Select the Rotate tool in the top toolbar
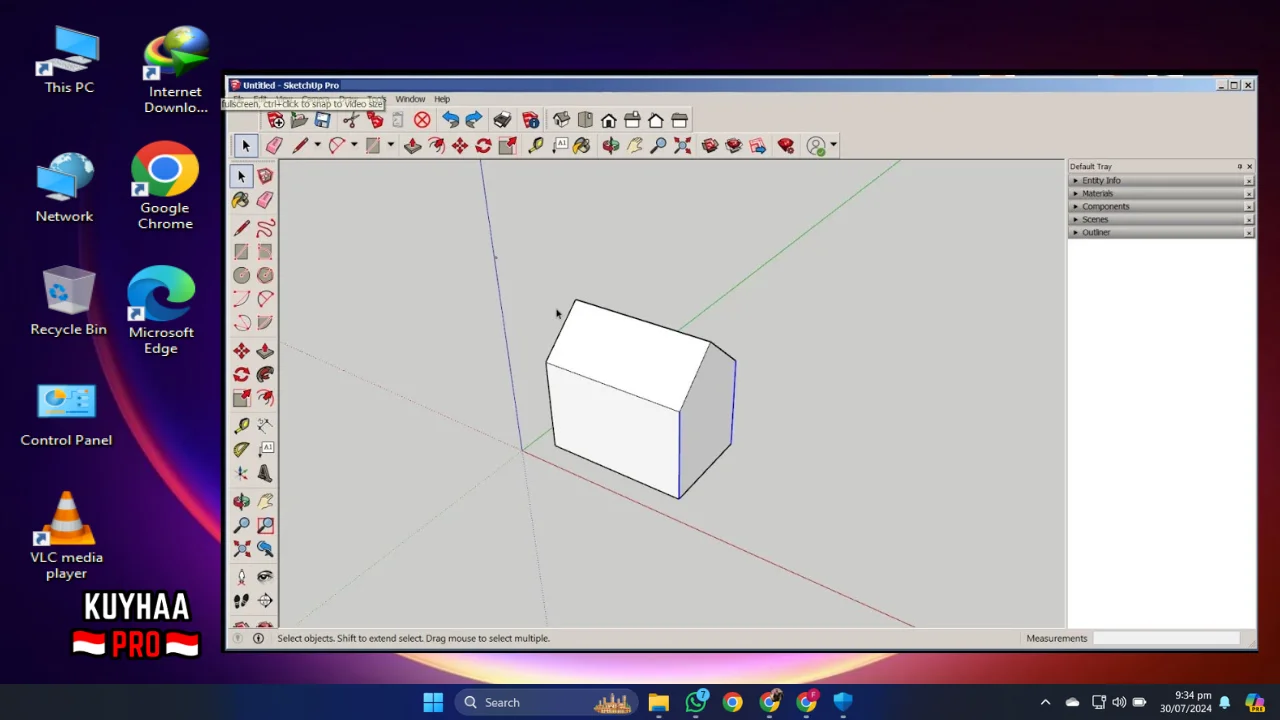 point(483,146)
